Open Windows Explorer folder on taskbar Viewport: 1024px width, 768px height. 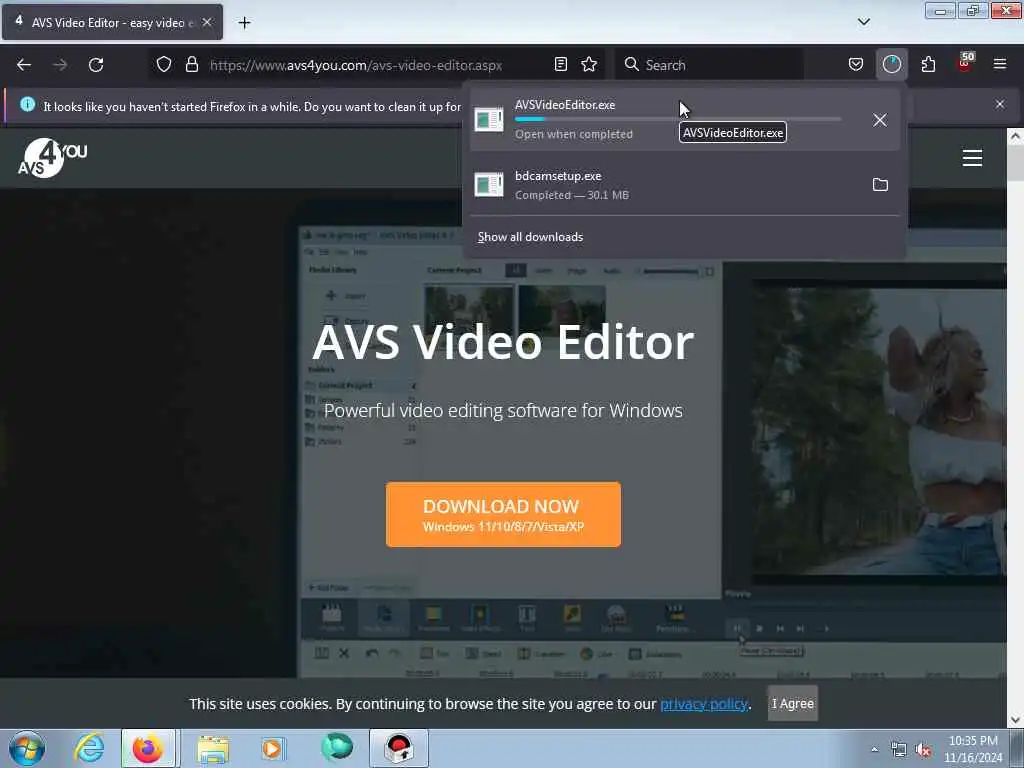tap(213, 748)
